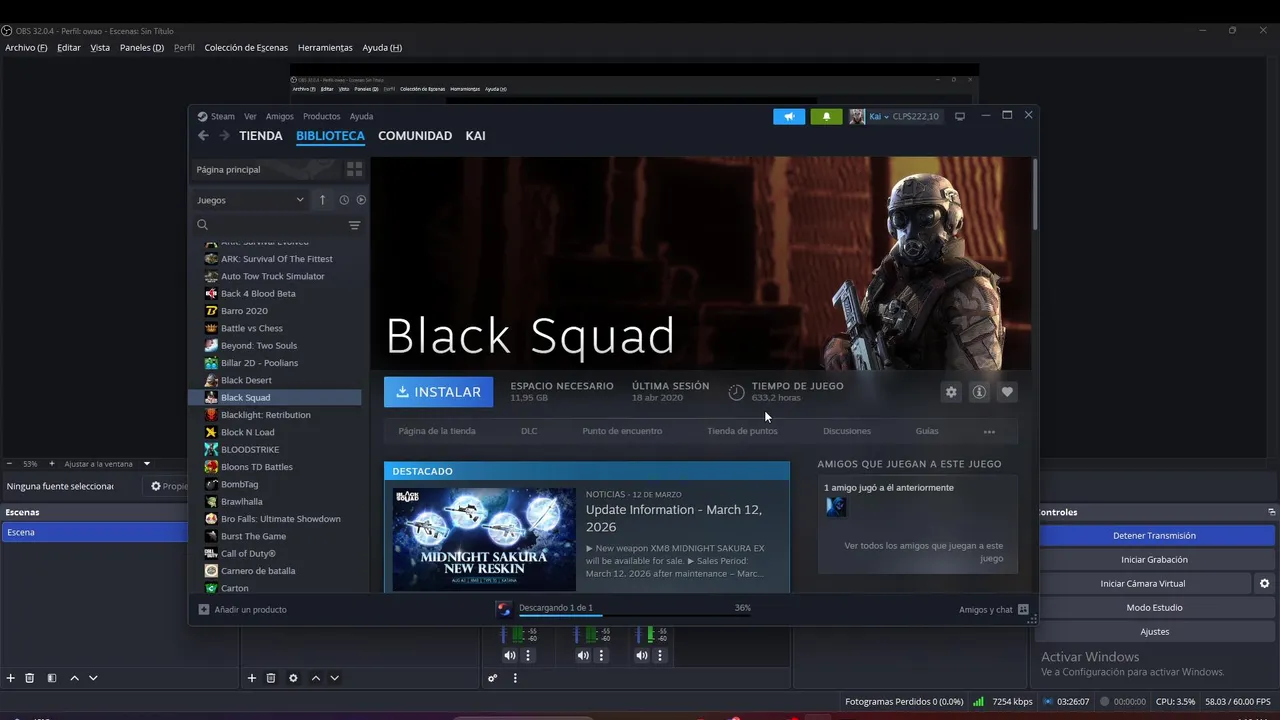Image resolution: width=1280 pixels, height=720 pixels.
Task: Expand the Juegos library dropdown
Action: (x=251, y=200)
